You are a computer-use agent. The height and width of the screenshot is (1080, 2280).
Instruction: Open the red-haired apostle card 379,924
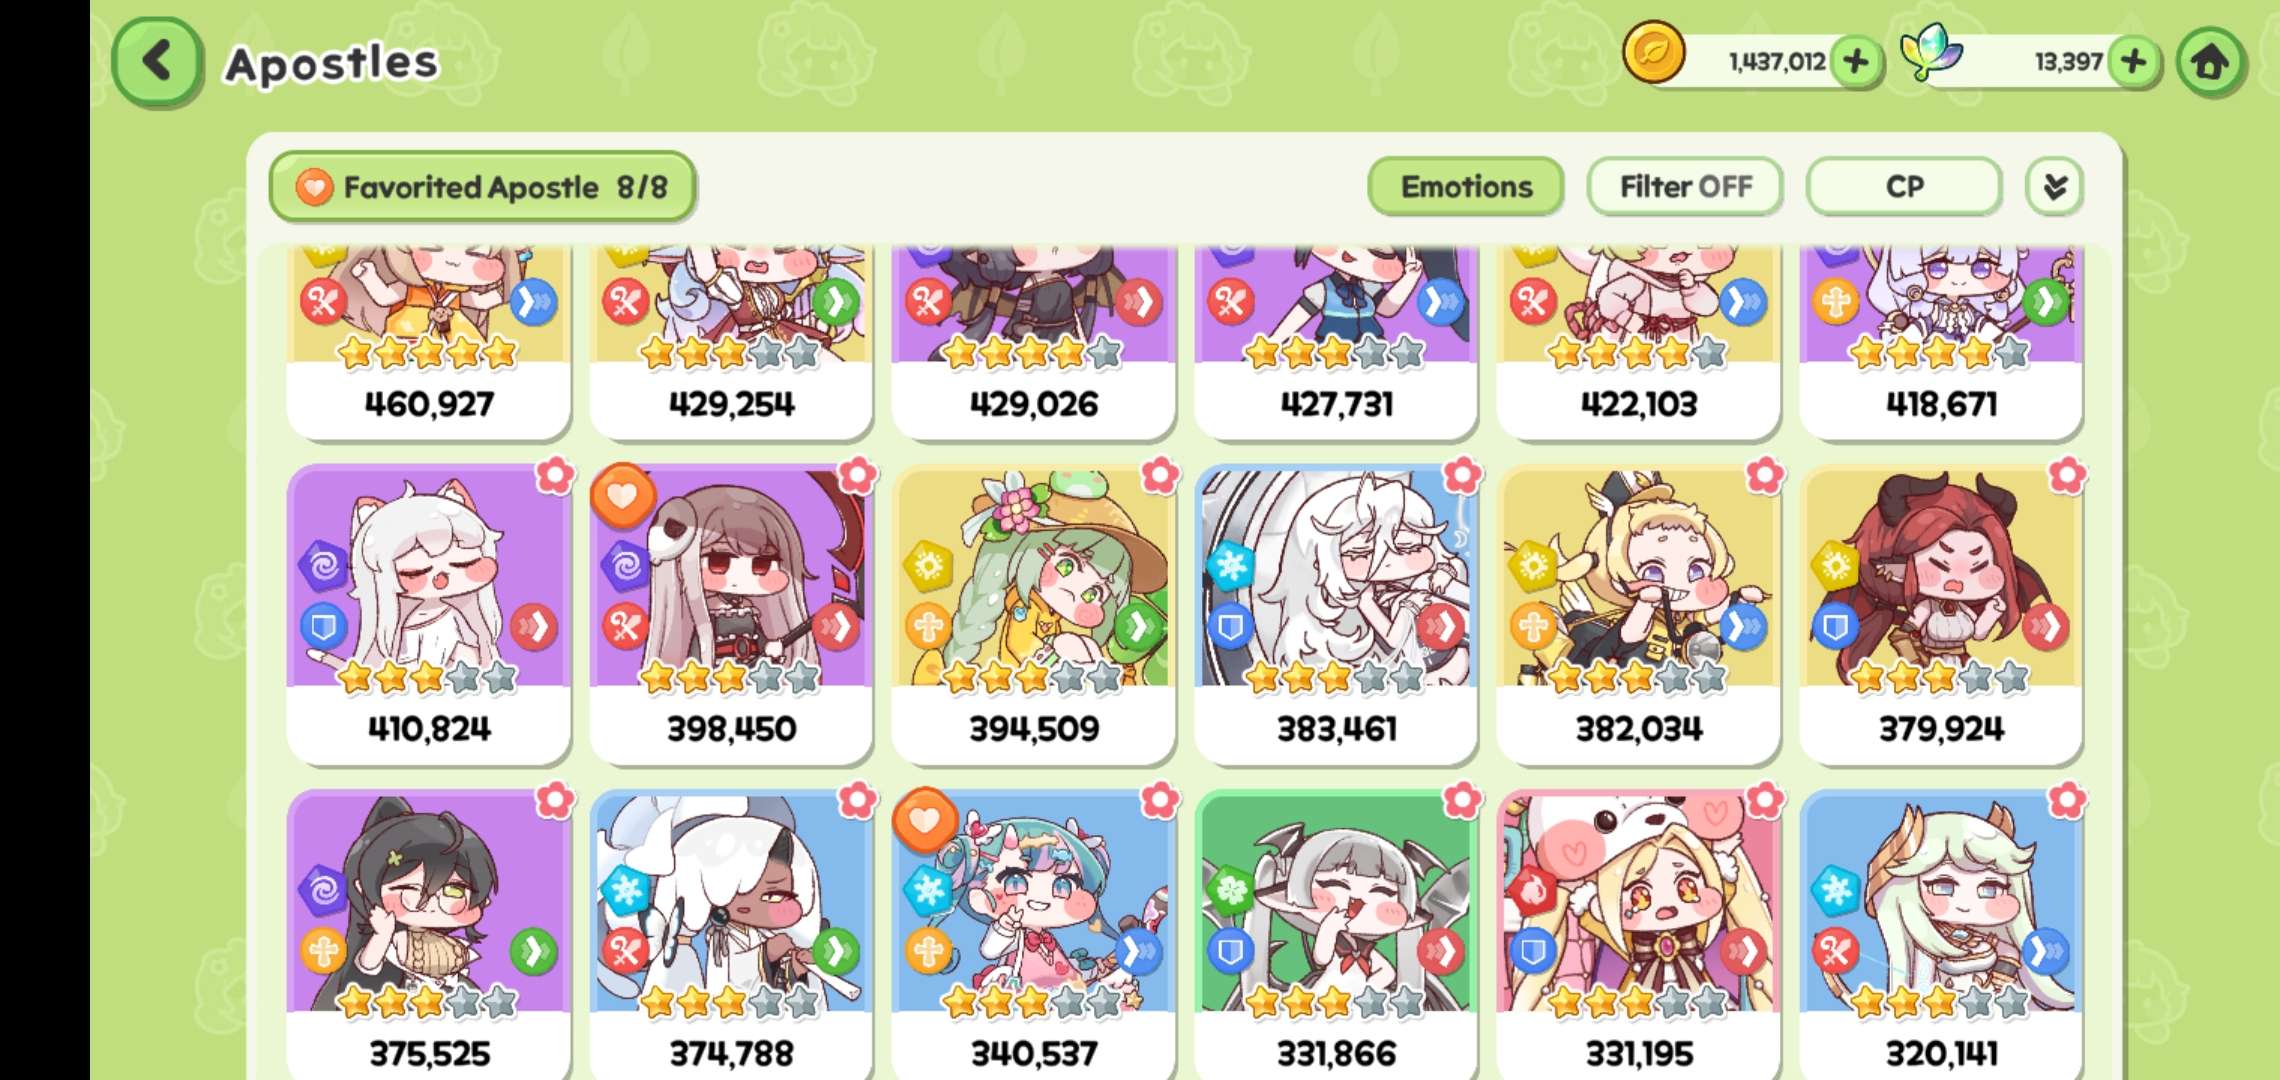tap(1941, 614)
